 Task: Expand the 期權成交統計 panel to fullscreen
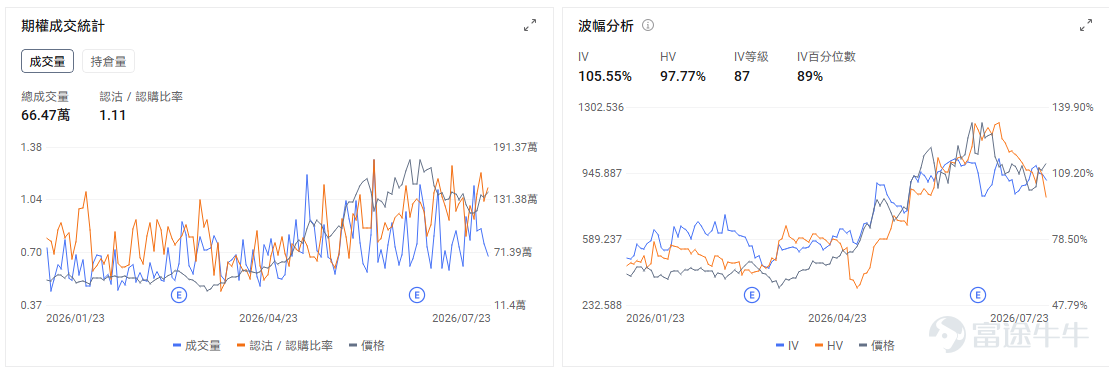(529, 26)
